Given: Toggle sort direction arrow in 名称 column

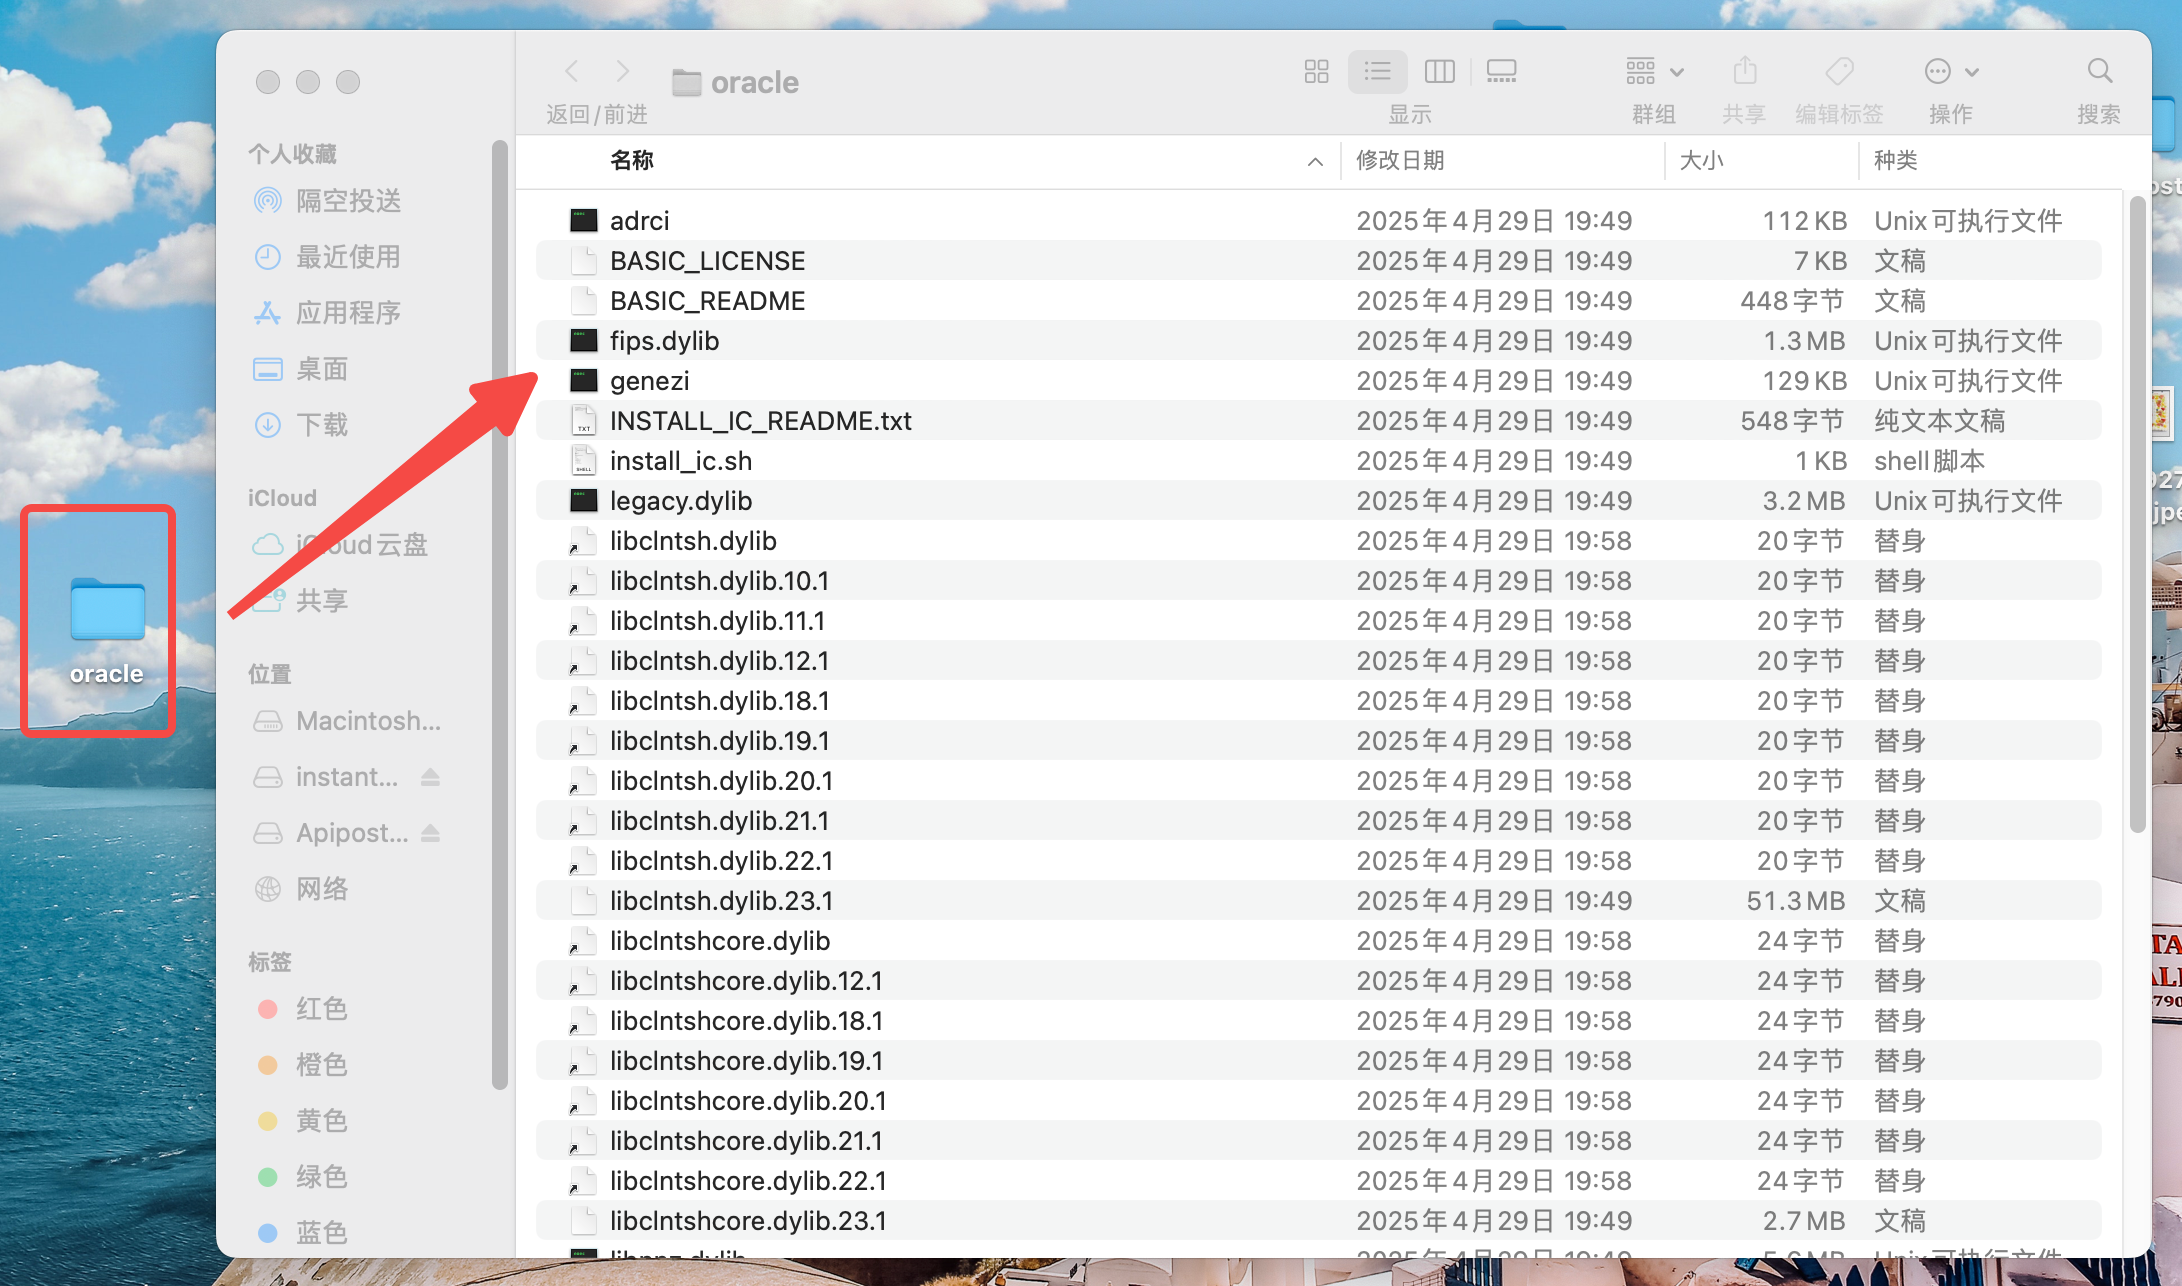Looking at the screenshot, I should 1315,161.
